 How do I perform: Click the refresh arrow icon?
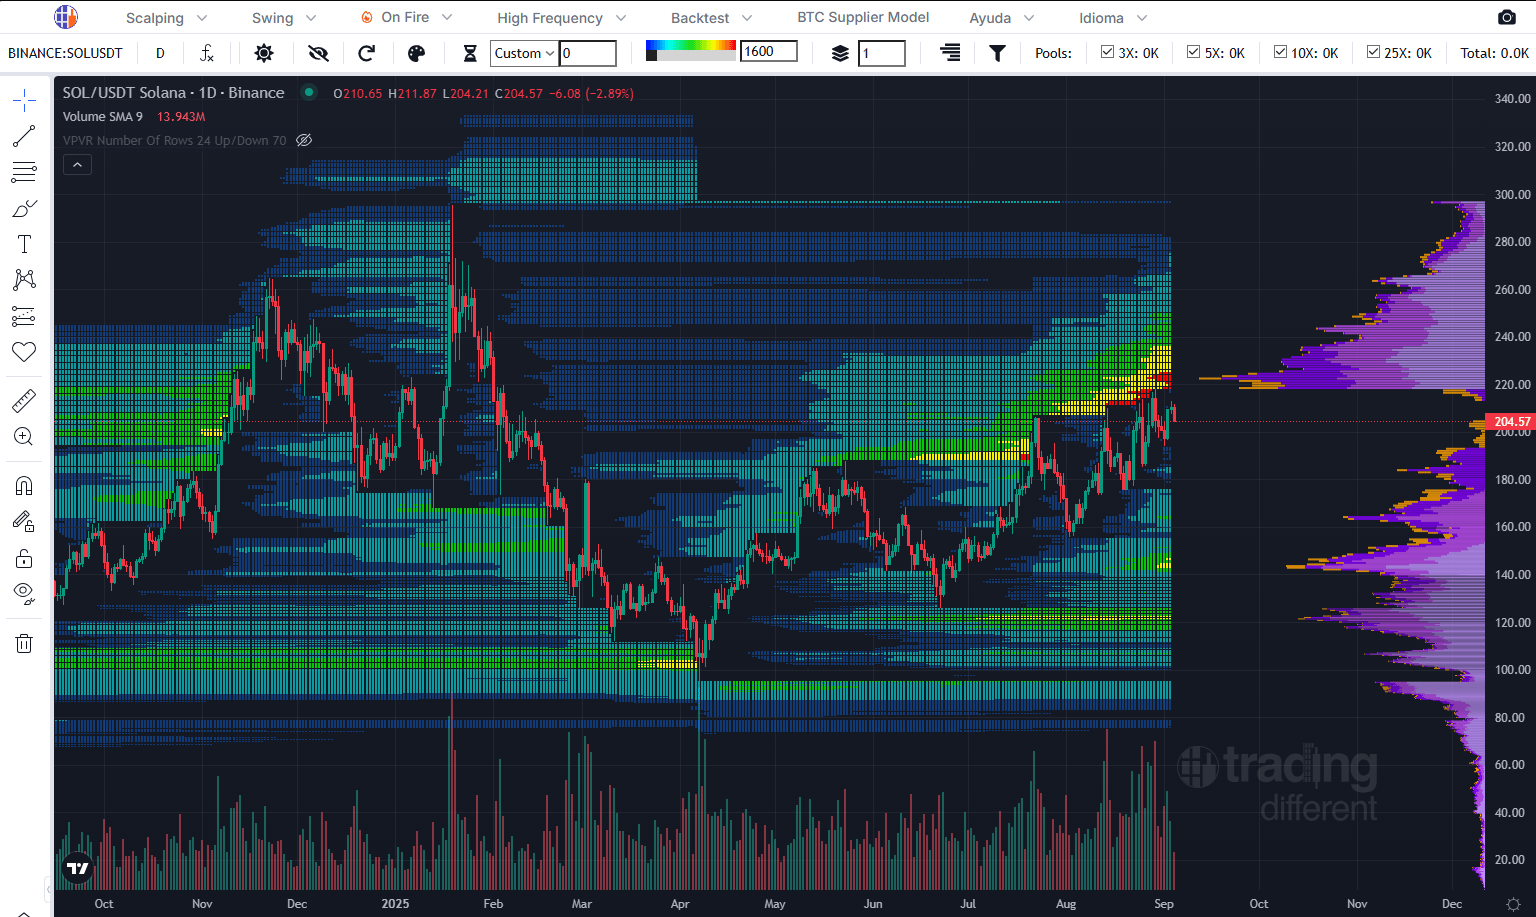point(367,53)
